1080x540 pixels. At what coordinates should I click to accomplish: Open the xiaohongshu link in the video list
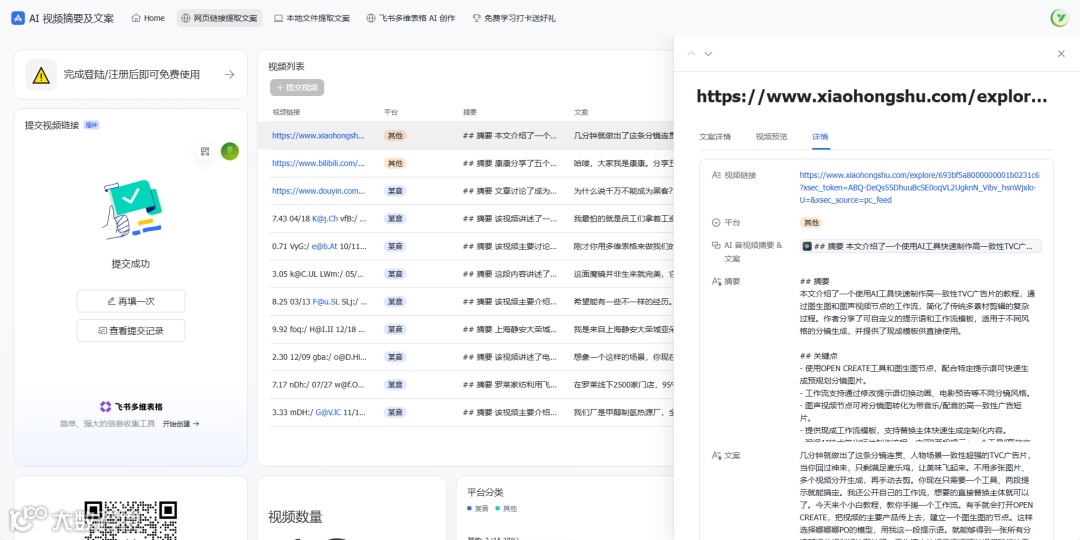click(318, 136)
